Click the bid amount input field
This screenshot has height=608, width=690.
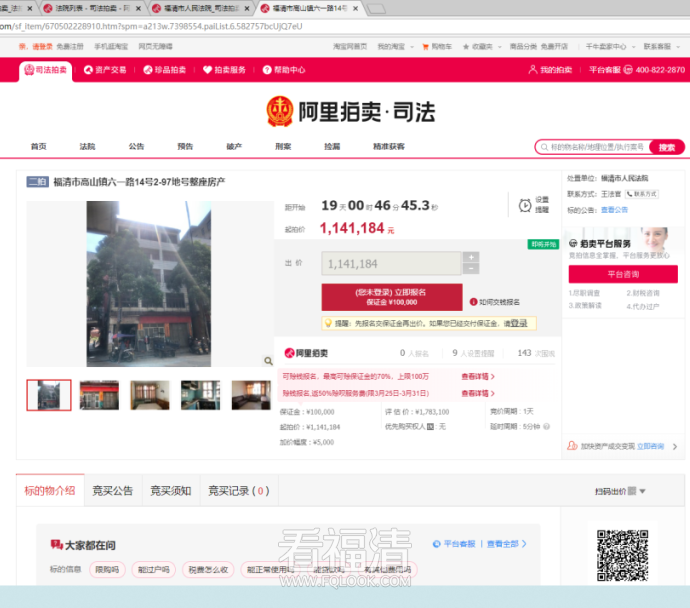pyautogui.click(x=391, y=264)
